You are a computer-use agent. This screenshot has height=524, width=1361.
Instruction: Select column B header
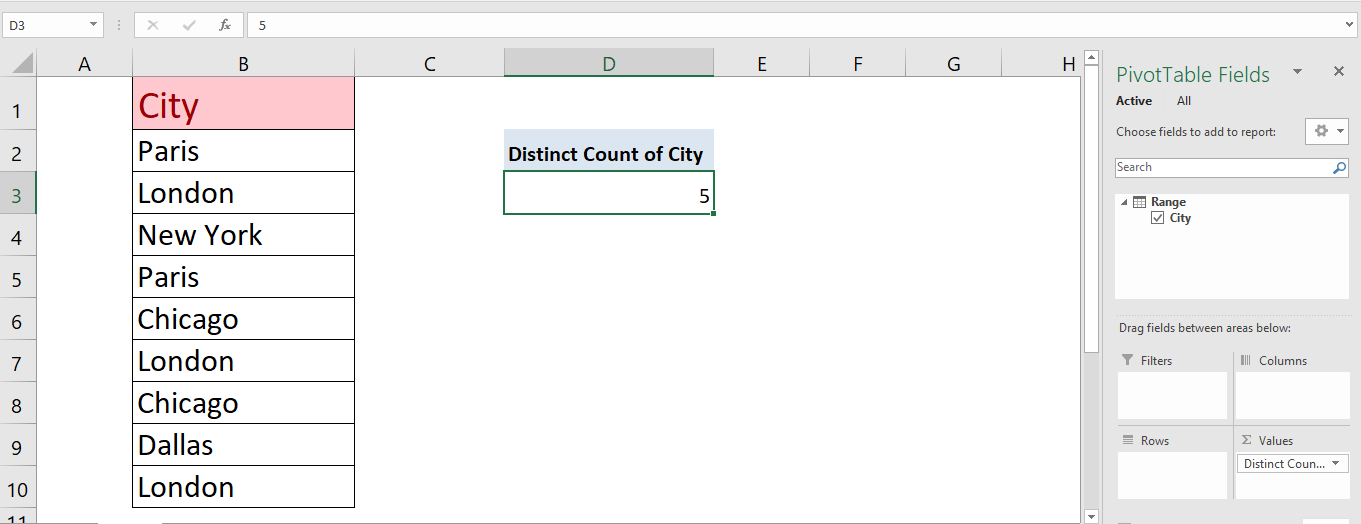coord(243,64)
